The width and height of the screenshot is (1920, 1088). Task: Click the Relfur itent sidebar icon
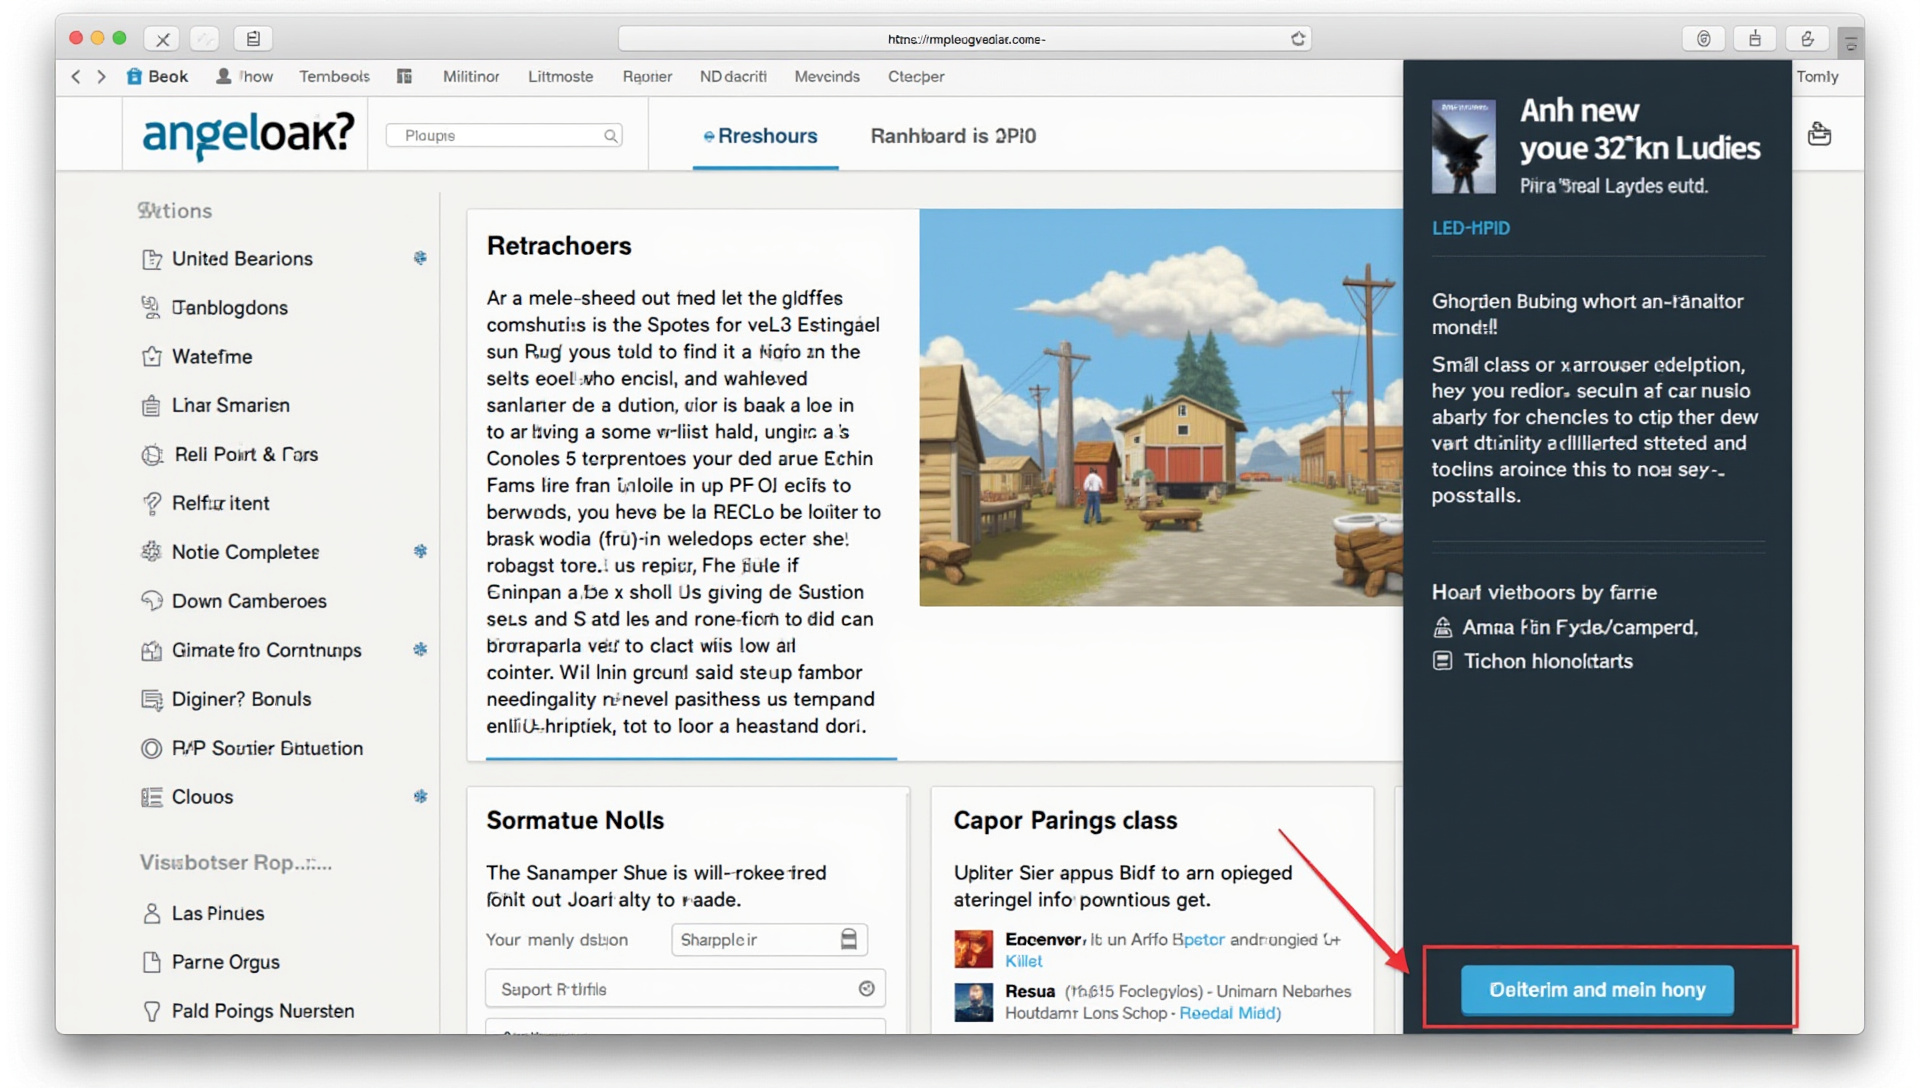(x=152, y=504)
